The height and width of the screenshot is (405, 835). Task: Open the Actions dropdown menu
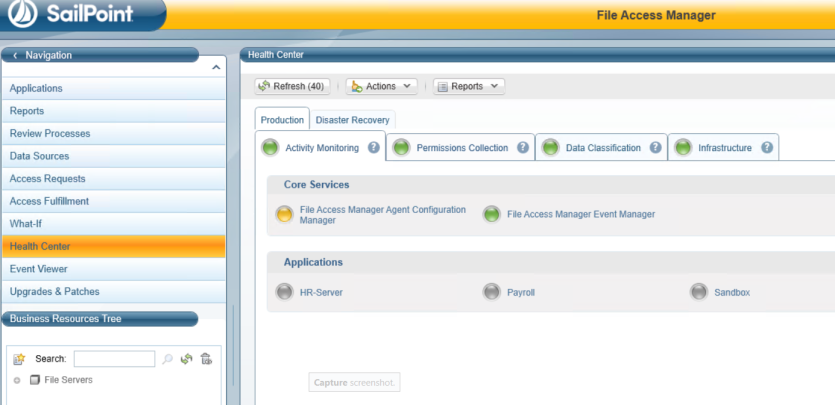coord(381,87)
